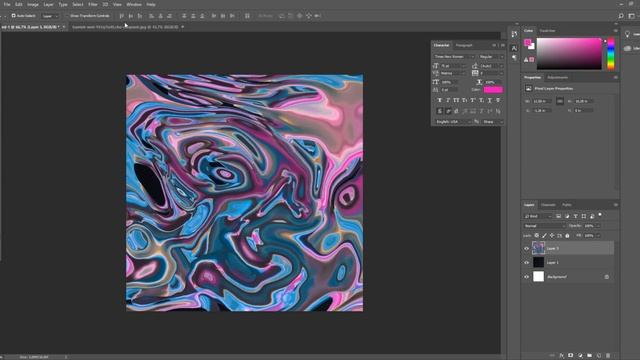This screenshot has width=640, height=360.
Task: Open the layer Opacity dropdown arrow
Action: click(598, 226)
